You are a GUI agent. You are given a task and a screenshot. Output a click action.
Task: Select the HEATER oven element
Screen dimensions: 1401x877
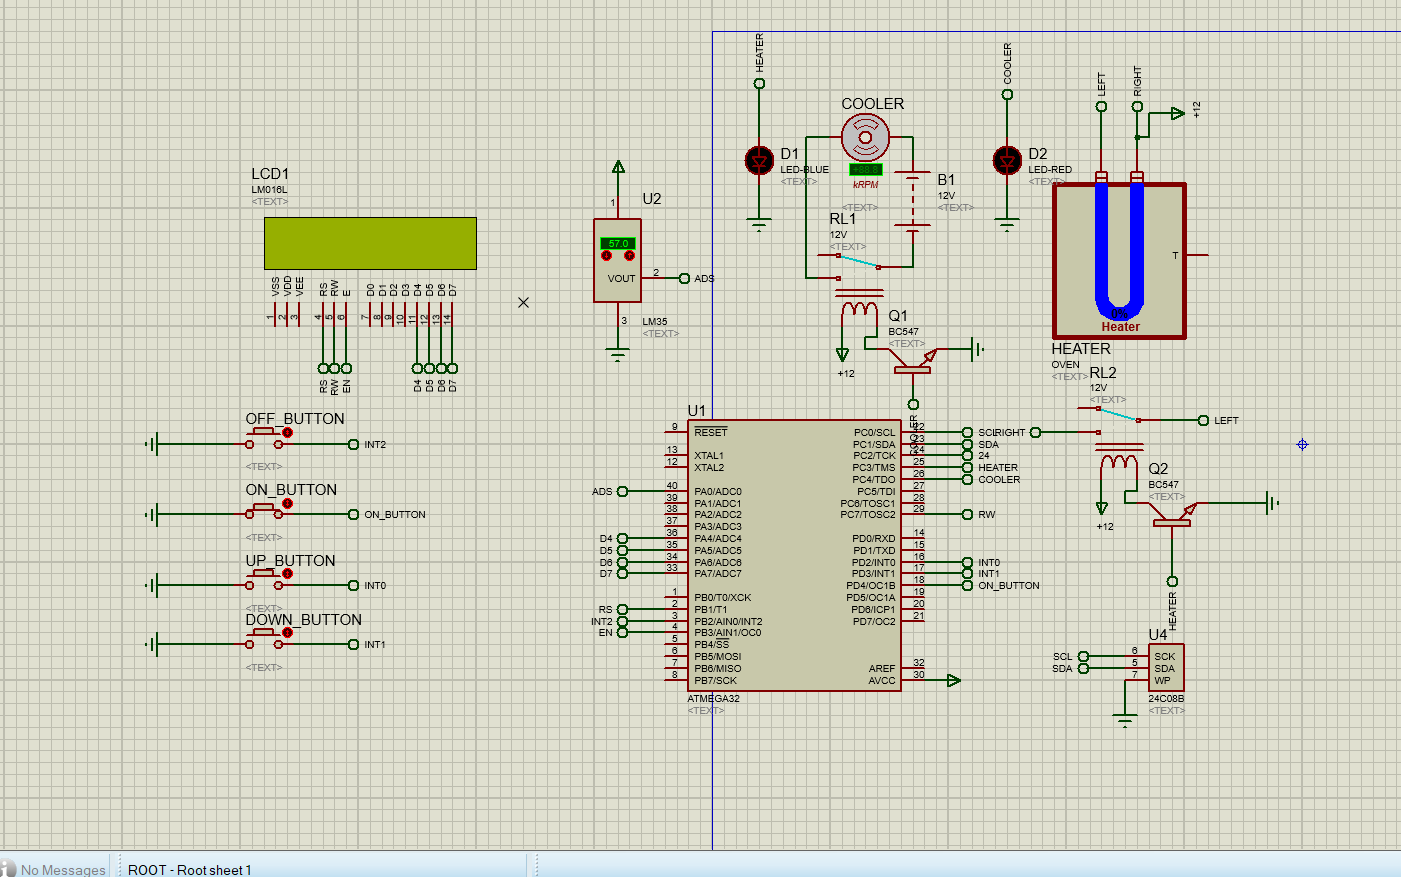point(1120,260)
